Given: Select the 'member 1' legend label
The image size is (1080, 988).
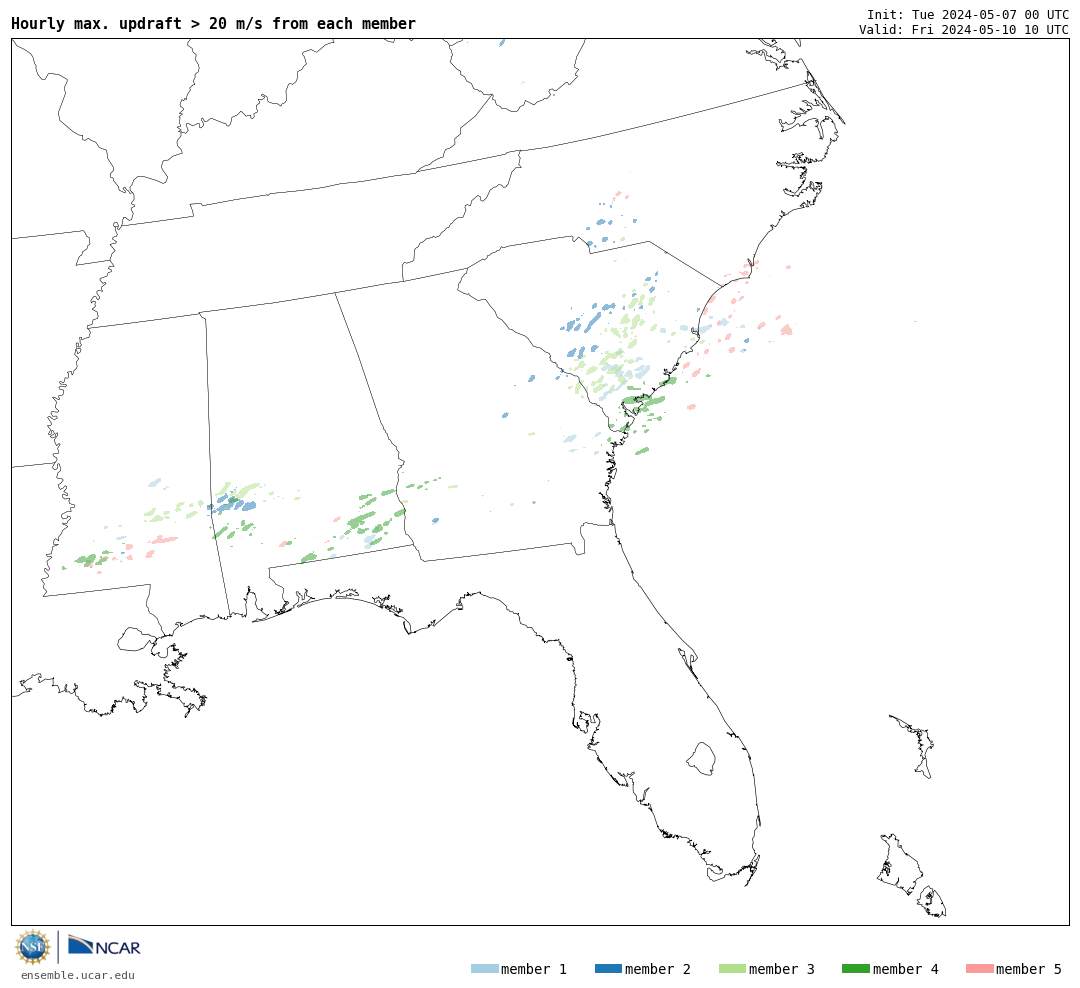Looking at the screenshot, I should (534, 969).
